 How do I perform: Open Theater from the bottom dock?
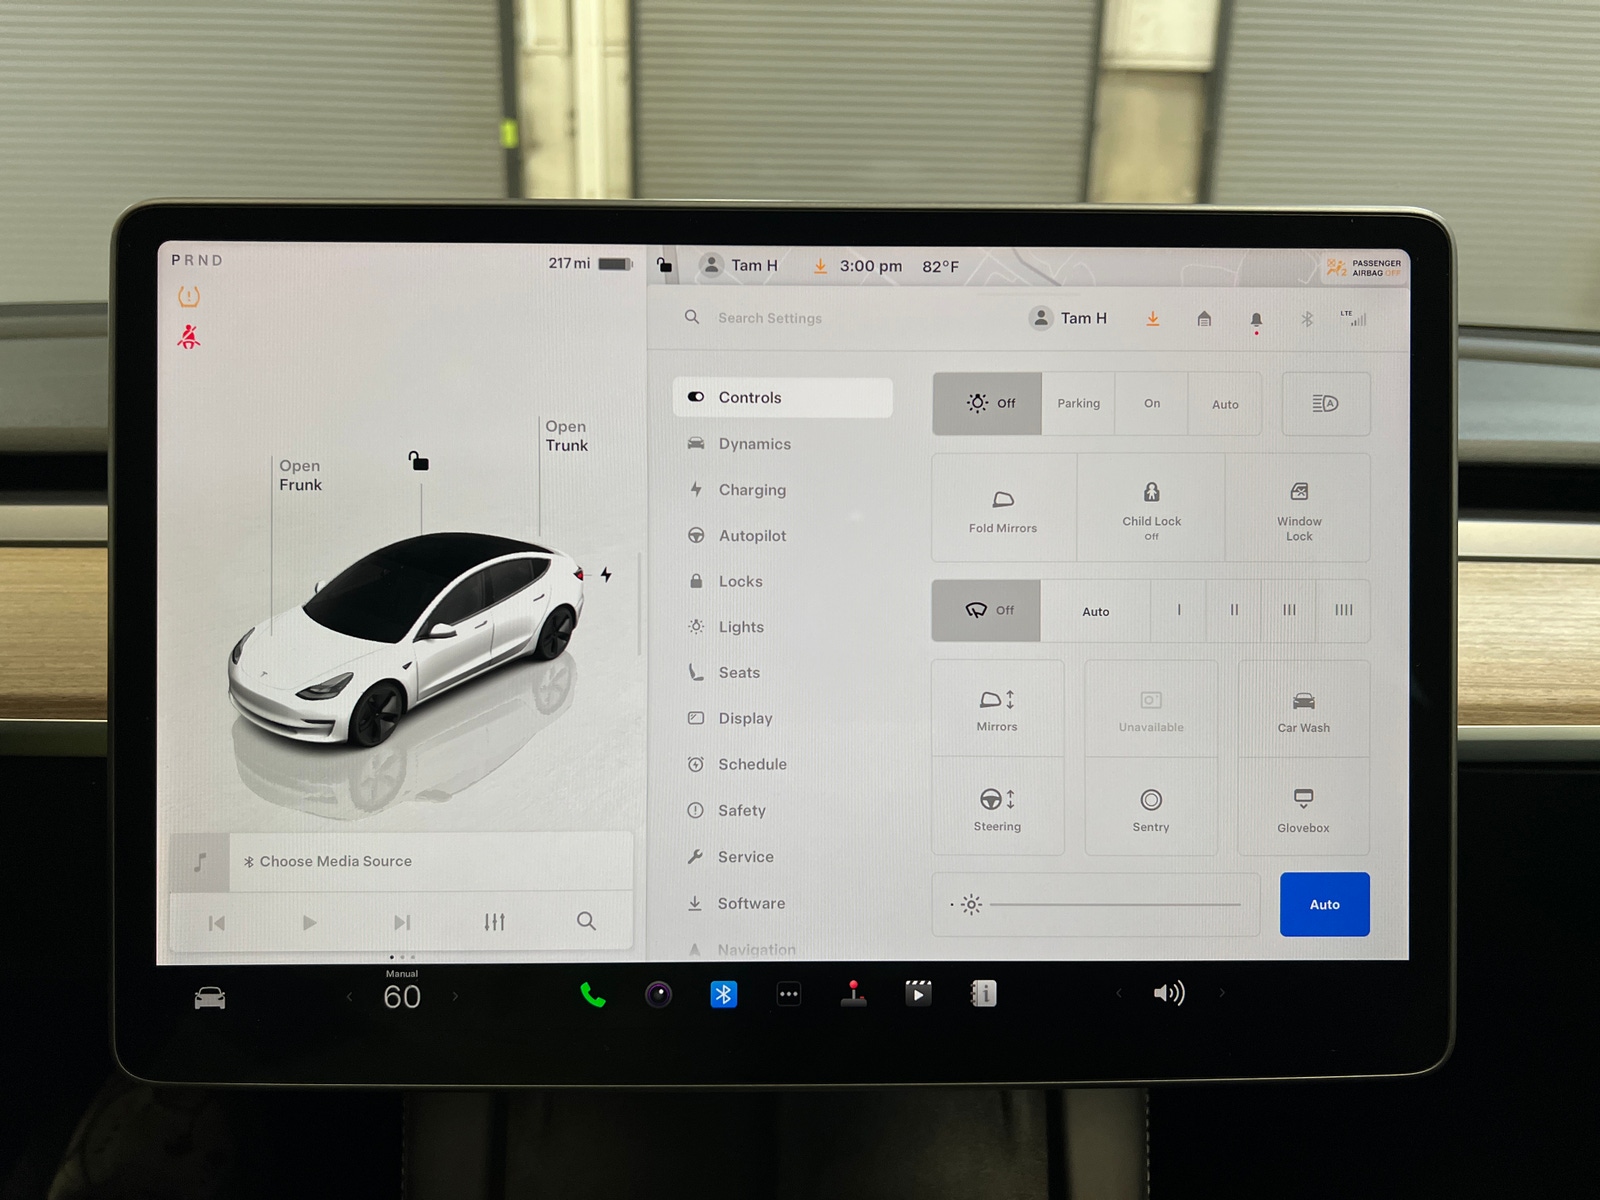coord(918,993)
